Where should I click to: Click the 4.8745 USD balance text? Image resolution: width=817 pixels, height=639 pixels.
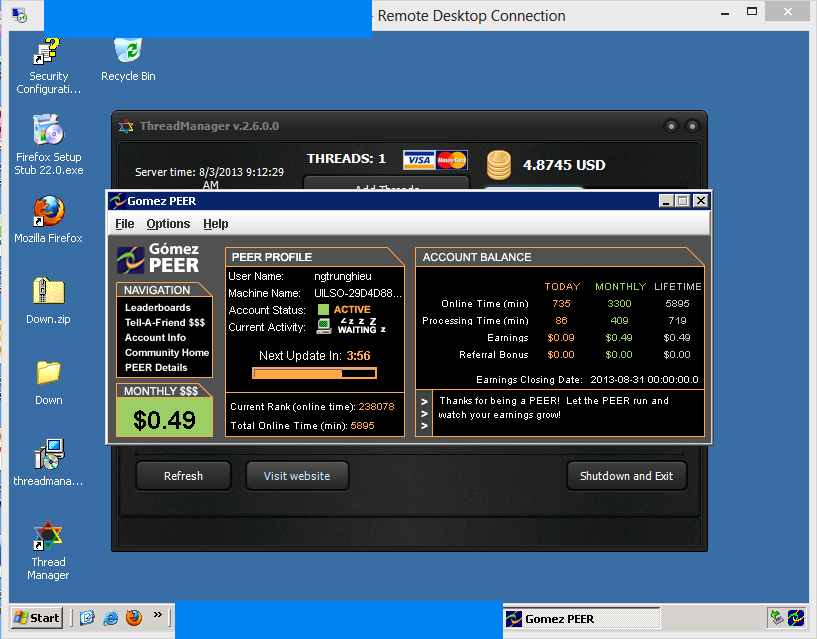(564, 165)
